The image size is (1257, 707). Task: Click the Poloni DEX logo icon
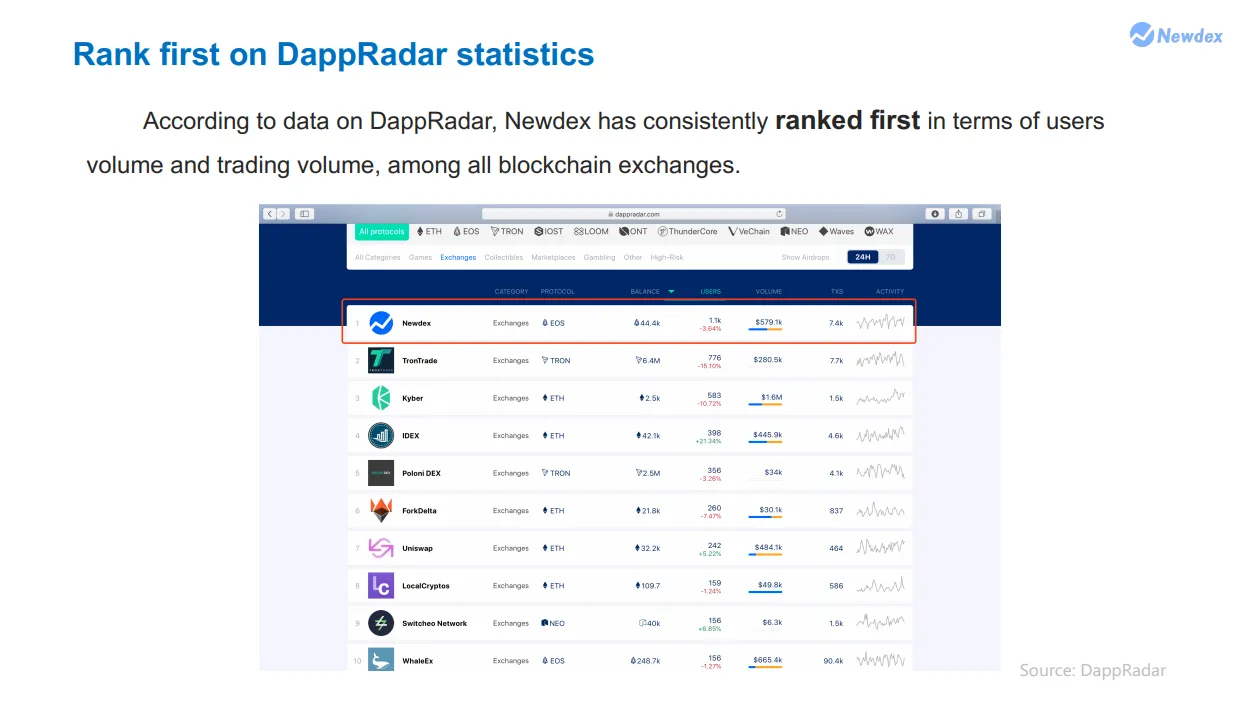[x=381, y=473]
